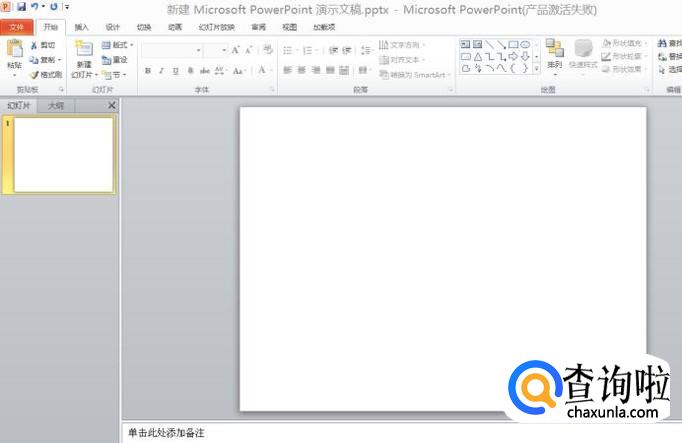Open Shape Effects (形状效果) button
682x443 pixels.
[x=625, y=69]
